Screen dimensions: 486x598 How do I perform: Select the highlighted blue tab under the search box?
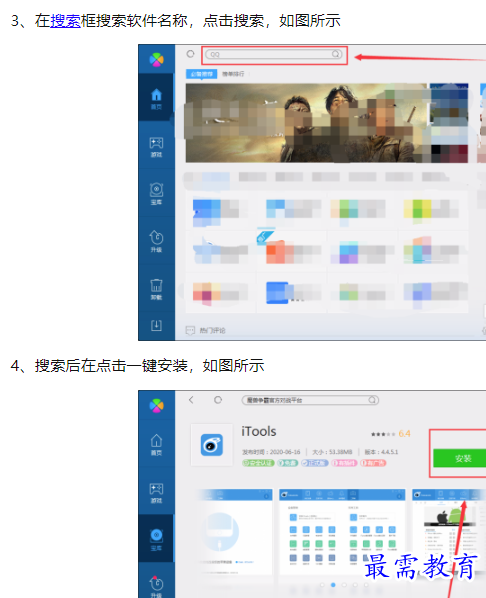(201, 74)
